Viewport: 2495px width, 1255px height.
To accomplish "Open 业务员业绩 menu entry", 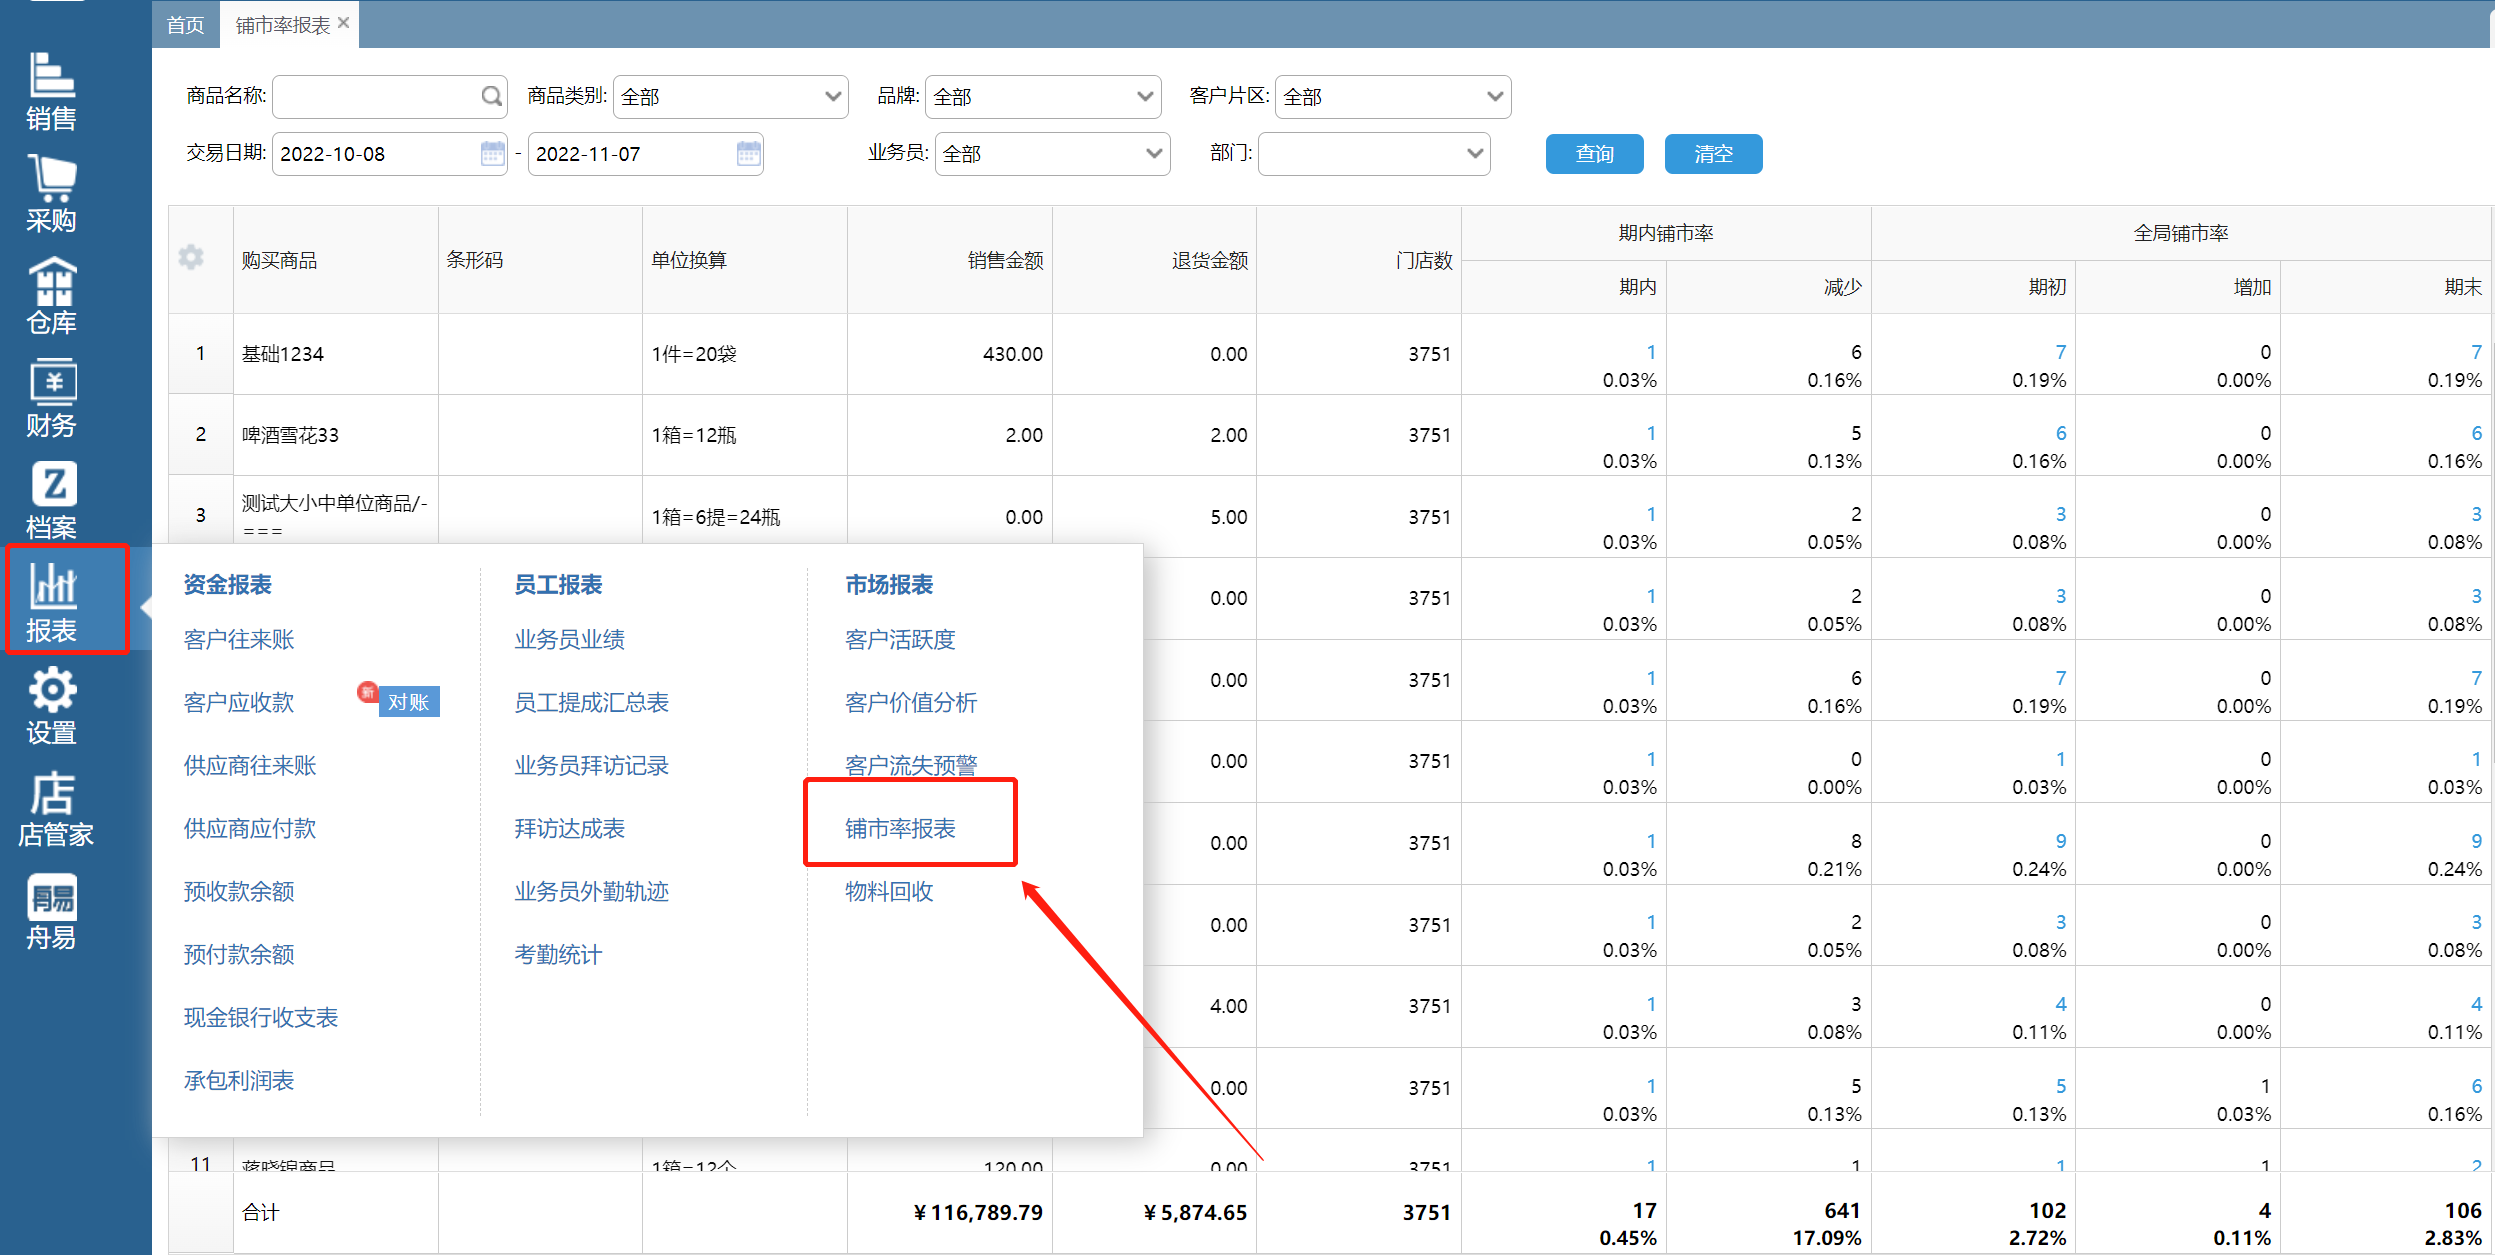I will pyautogui.click(x=570, y=639).
